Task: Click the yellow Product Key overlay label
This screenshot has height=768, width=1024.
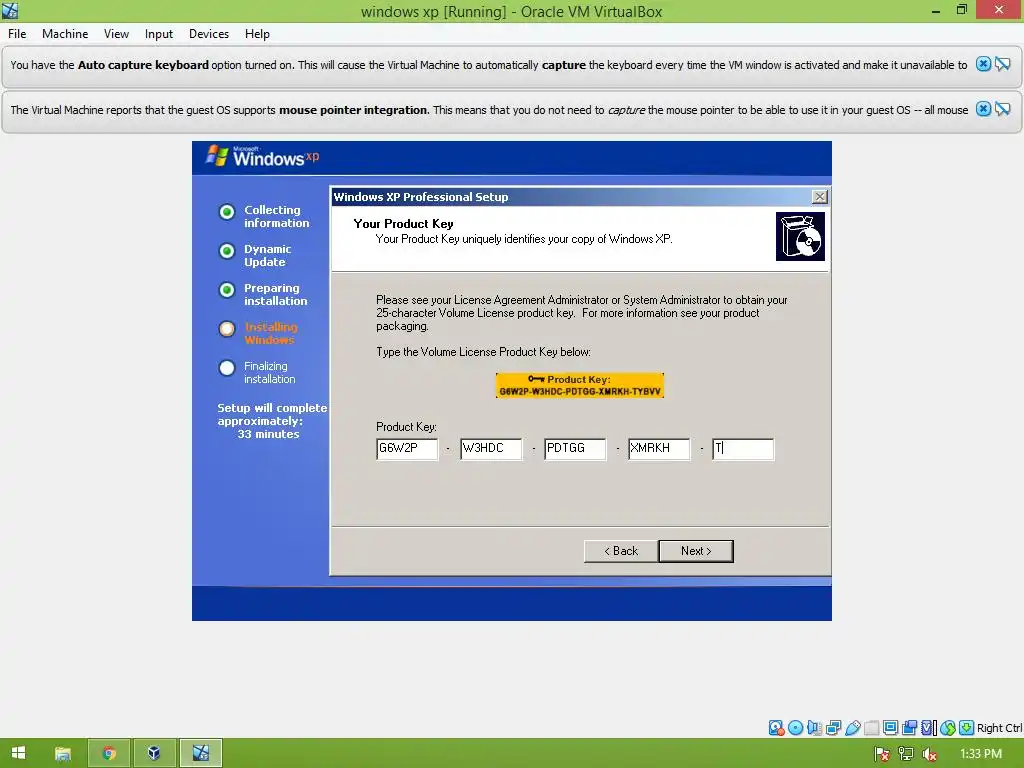Action: point(580,385)
